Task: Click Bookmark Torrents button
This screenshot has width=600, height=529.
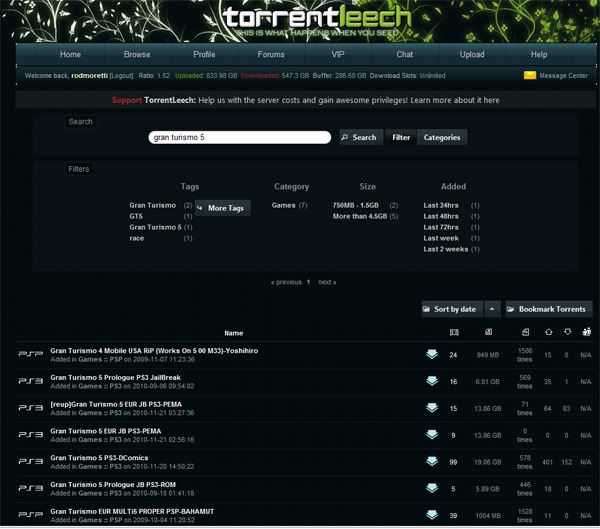Action: (548, 309)
